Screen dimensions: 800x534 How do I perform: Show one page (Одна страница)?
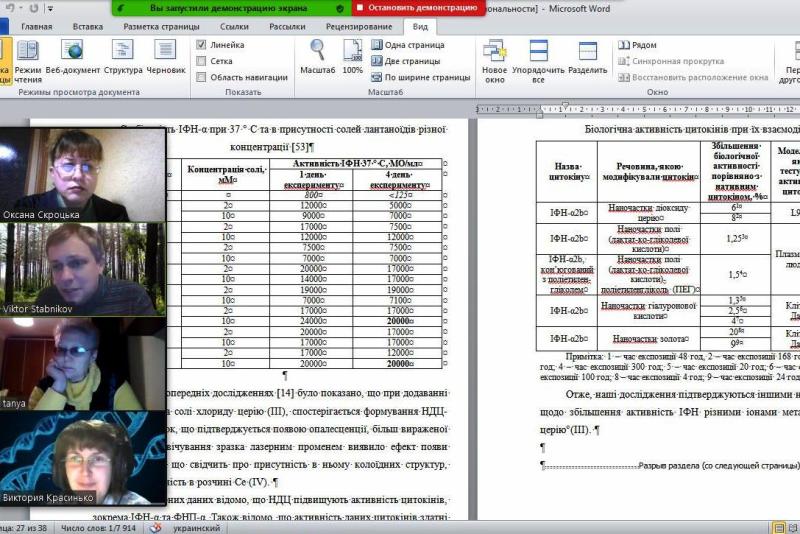click(408, 45)
